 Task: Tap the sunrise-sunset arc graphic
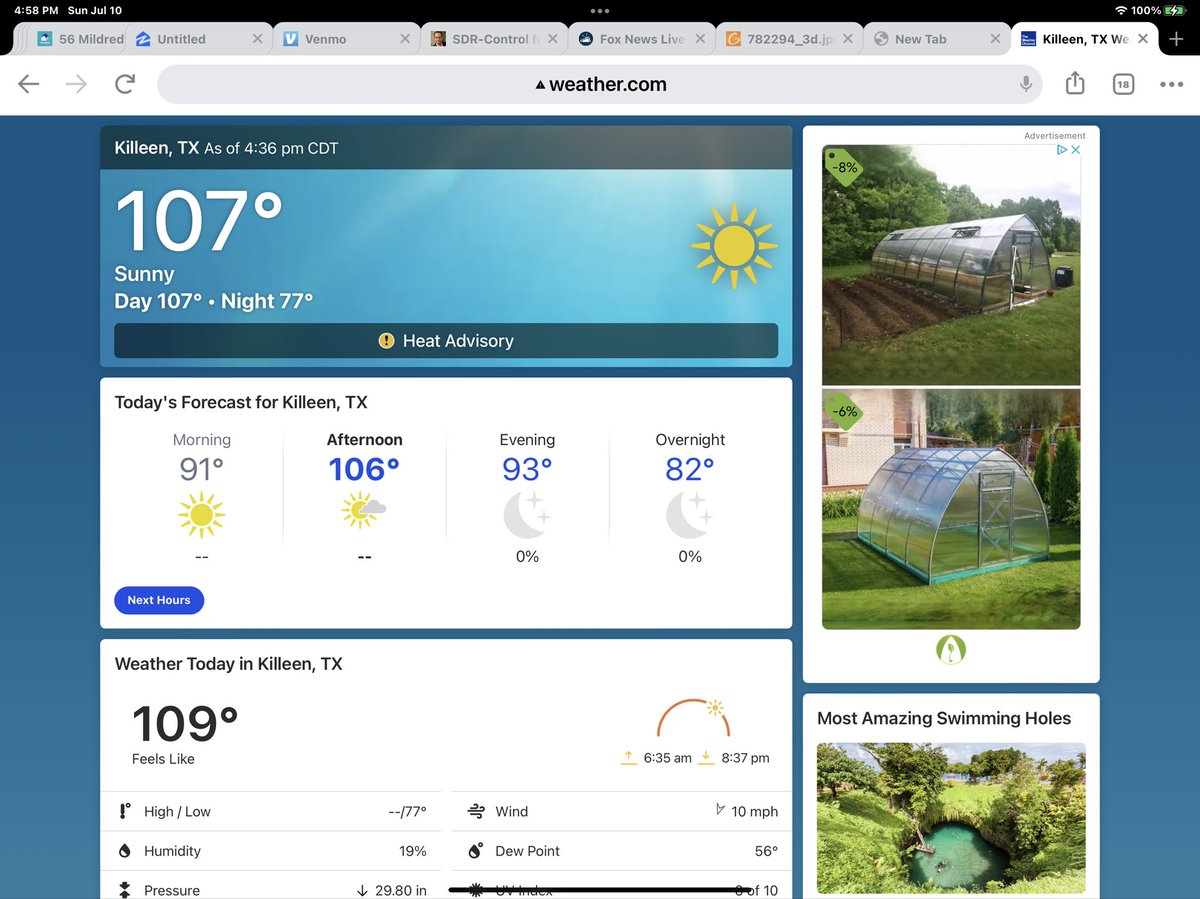click(x=694, y=718)
